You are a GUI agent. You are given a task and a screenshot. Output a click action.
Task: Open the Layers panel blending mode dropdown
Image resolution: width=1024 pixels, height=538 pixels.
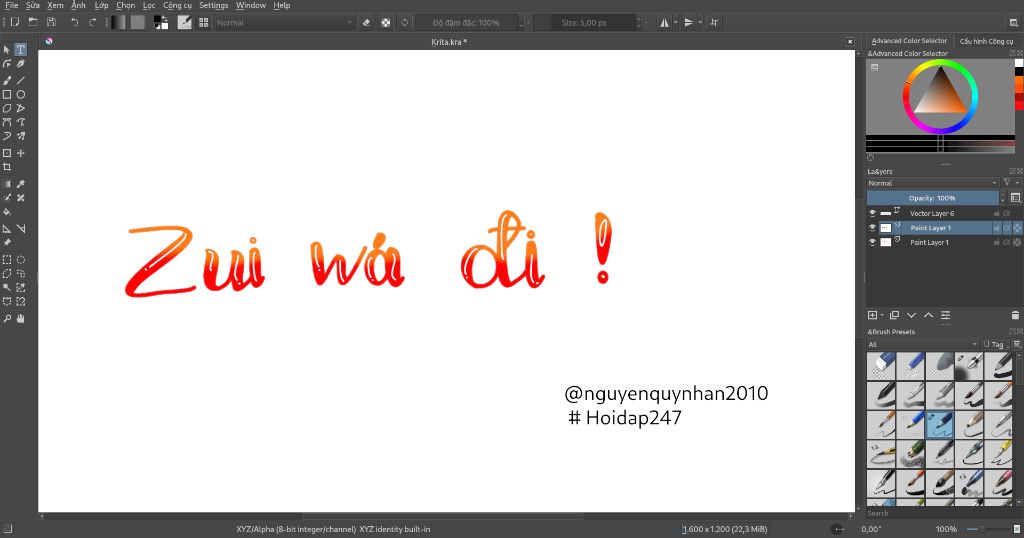pos(932,183)
